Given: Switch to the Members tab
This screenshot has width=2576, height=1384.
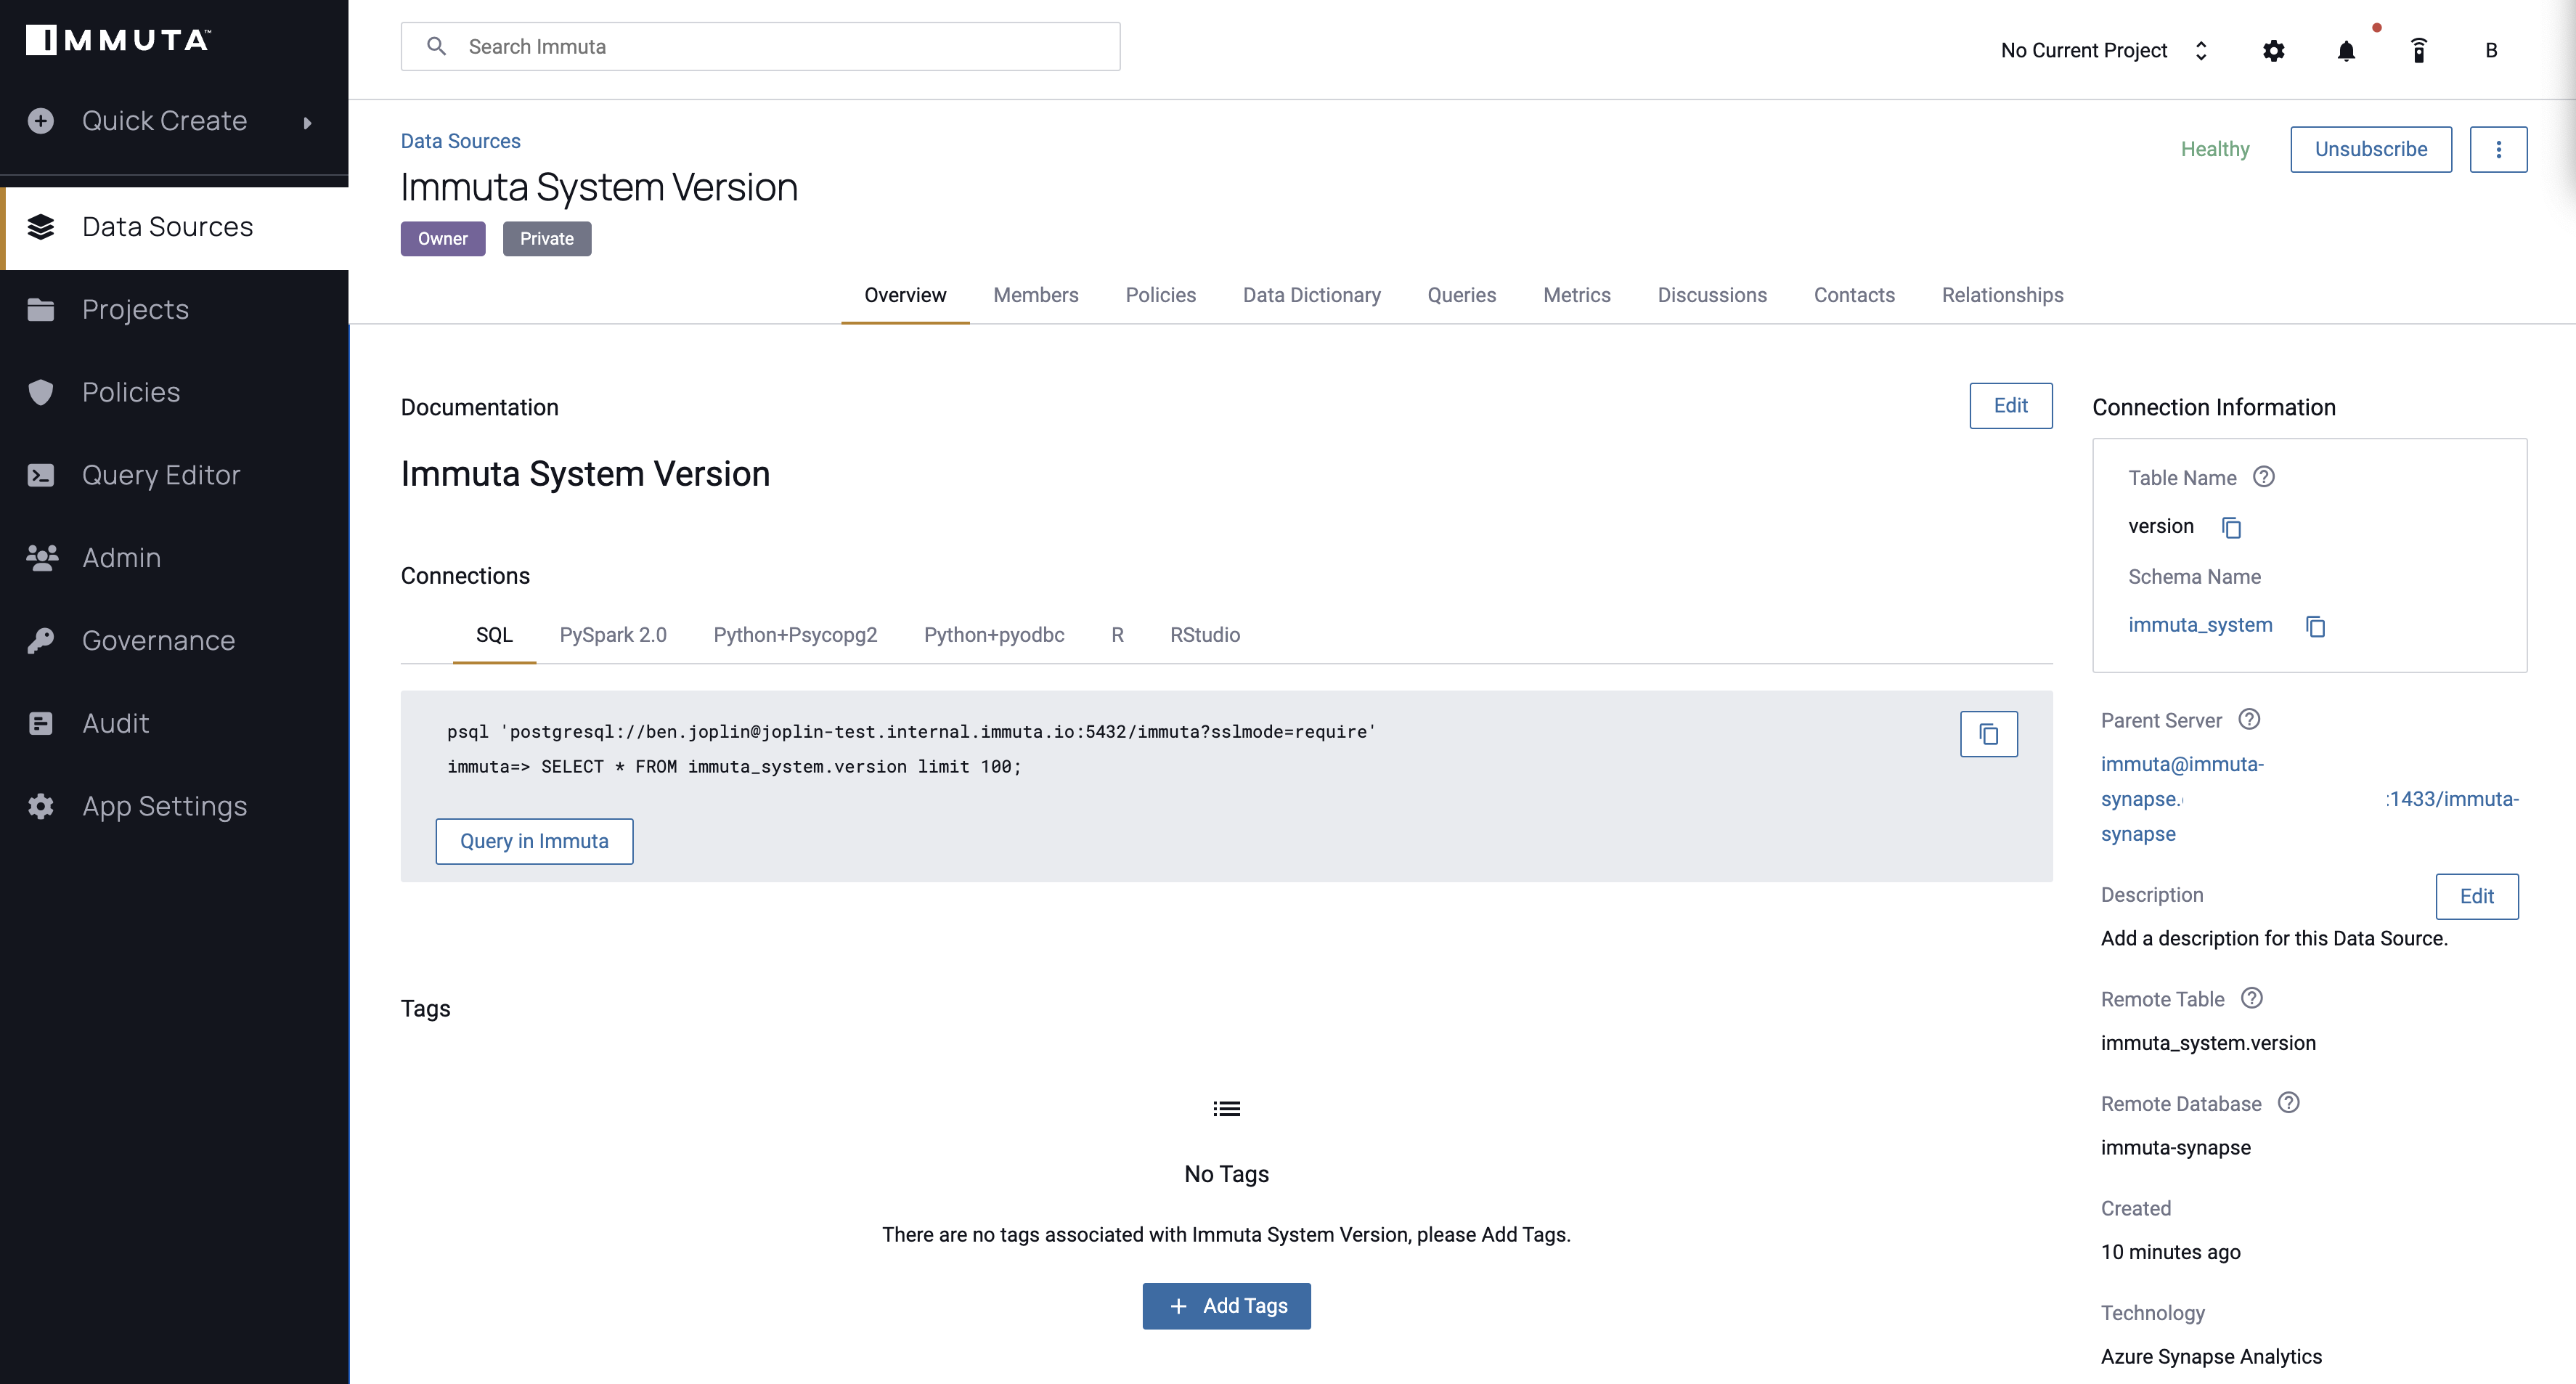Looking at the screenshot, I should [1035, 295].
